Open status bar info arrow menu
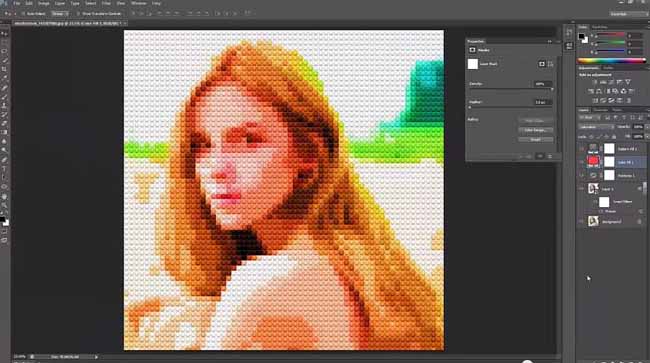This screenshot has height=363, width=650. 96,357
